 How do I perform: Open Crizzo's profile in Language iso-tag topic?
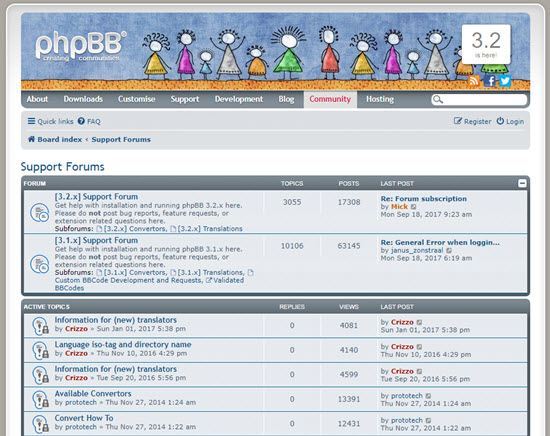coord(76,354)
